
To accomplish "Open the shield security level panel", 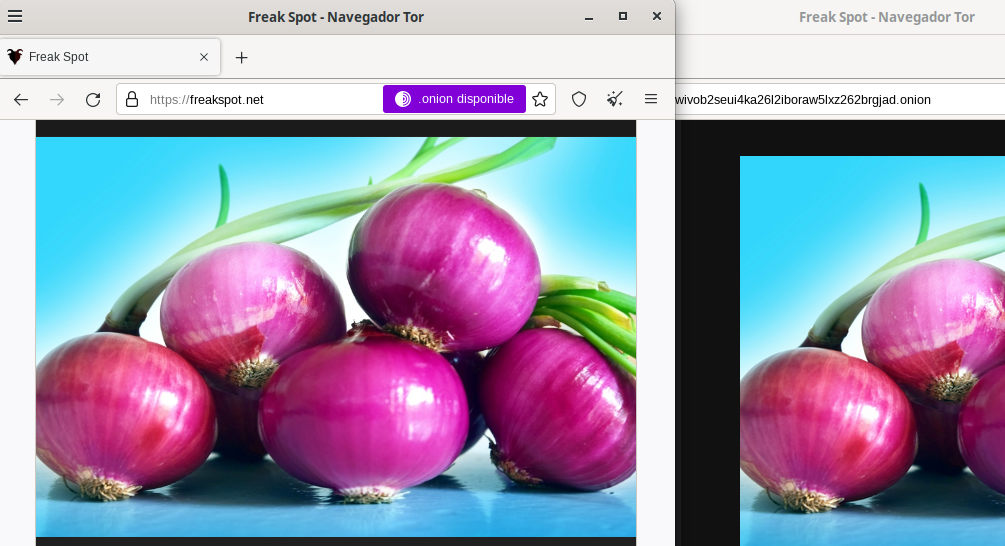I will coord(579,99).
